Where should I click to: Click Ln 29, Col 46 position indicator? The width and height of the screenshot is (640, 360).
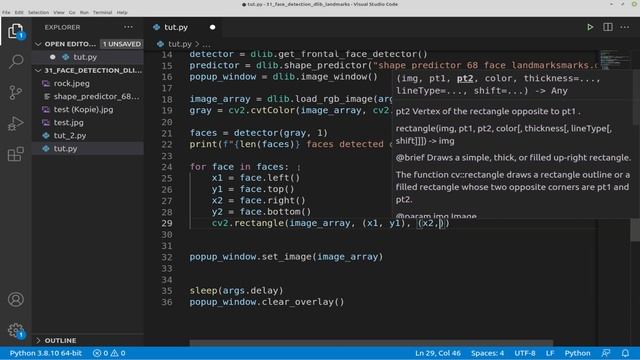[438, 353]
